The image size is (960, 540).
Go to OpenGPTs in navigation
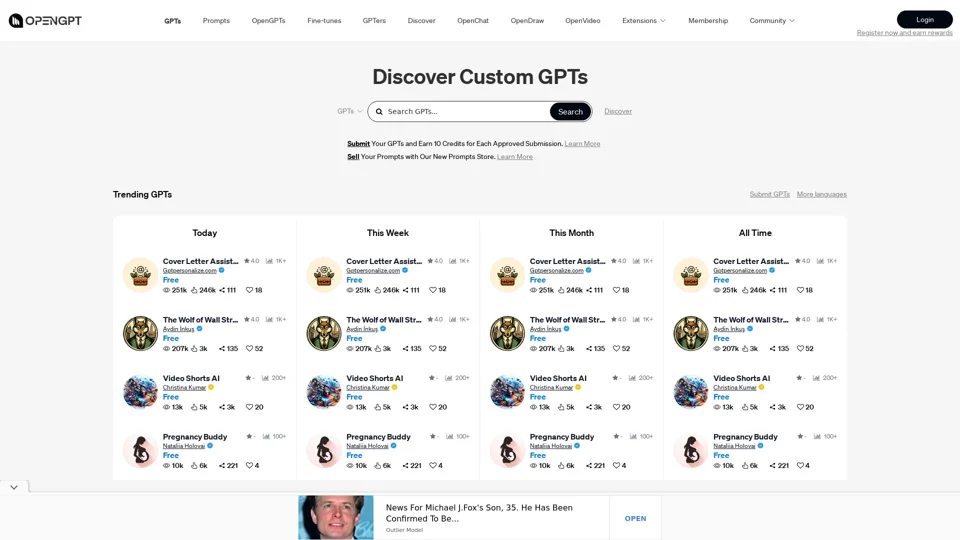pos(268,21)
